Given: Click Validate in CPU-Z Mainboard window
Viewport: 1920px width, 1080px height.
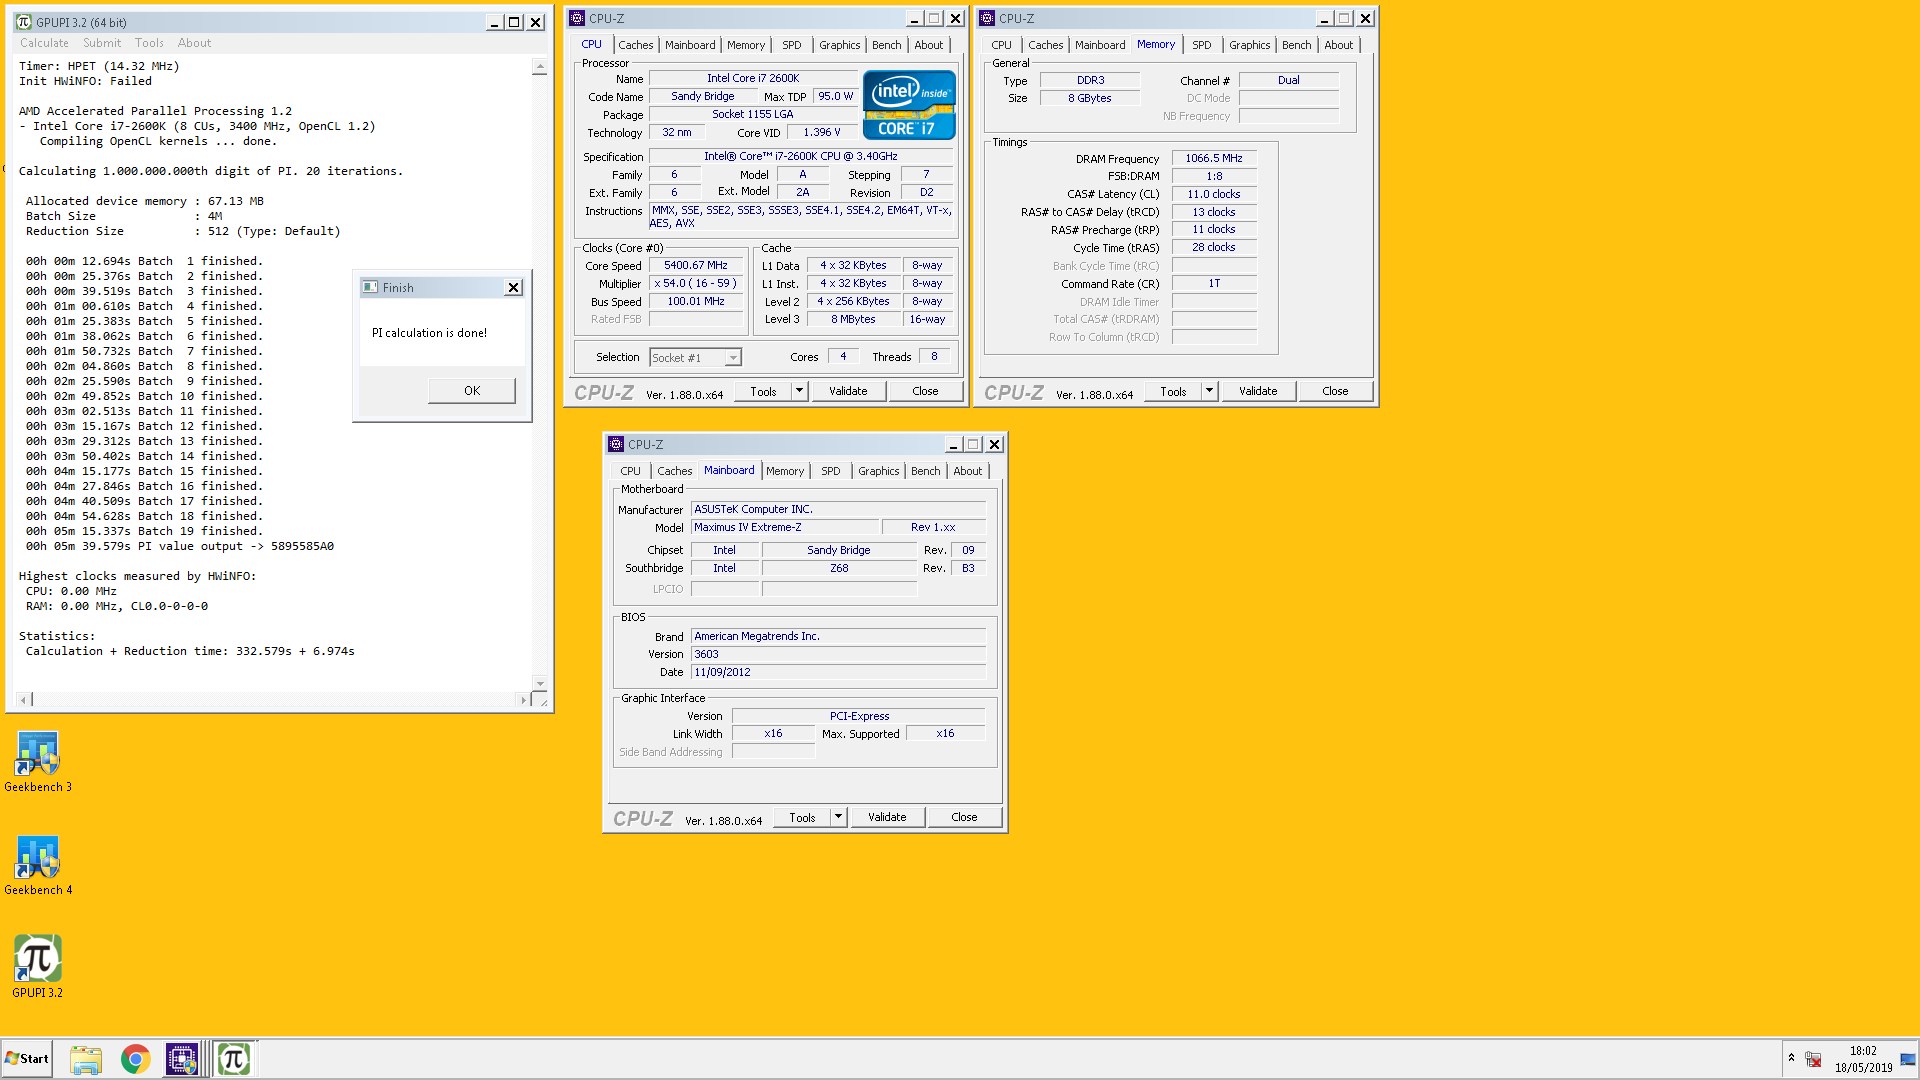Looking at the screenshot, I should tap(887, 817).
